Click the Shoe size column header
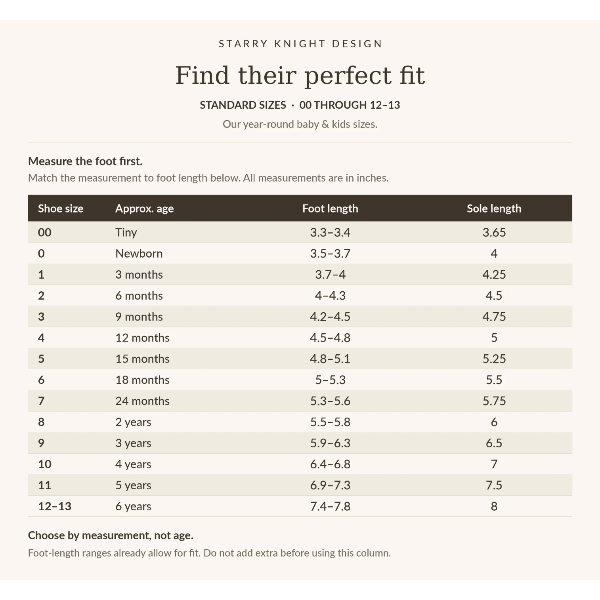Image resolution: width=600 pixels, height=600 pixels. pos(60,209)
